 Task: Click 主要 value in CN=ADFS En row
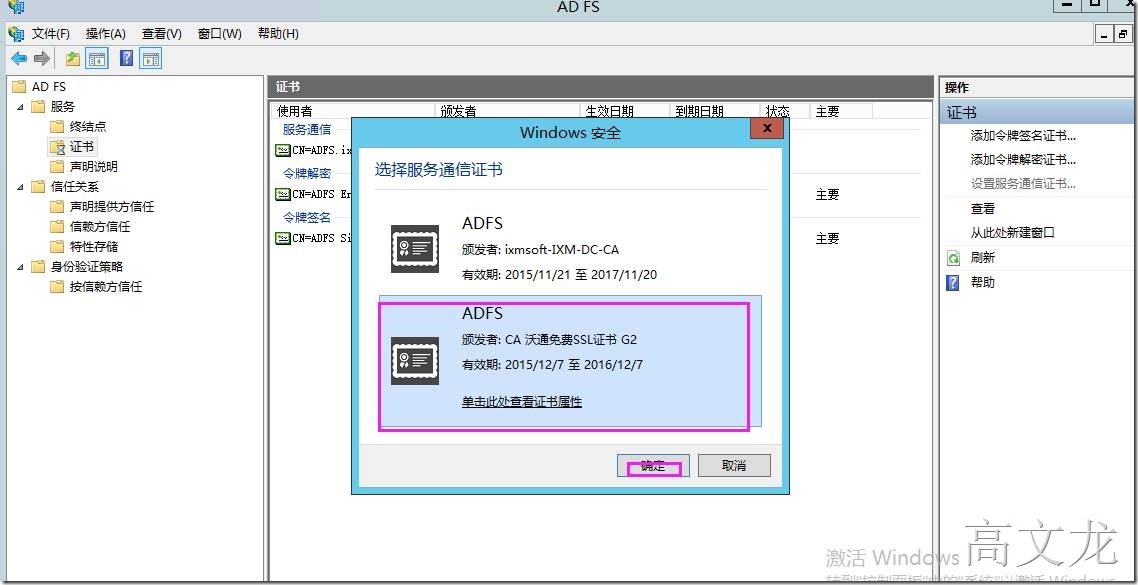[x=827, y=195]
